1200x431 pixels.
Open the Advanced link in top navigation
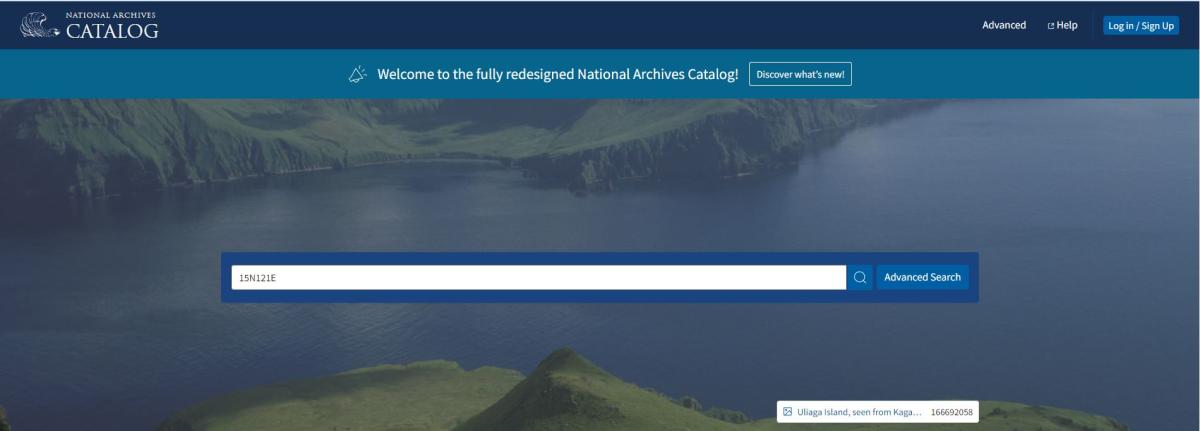[1003, 25]
